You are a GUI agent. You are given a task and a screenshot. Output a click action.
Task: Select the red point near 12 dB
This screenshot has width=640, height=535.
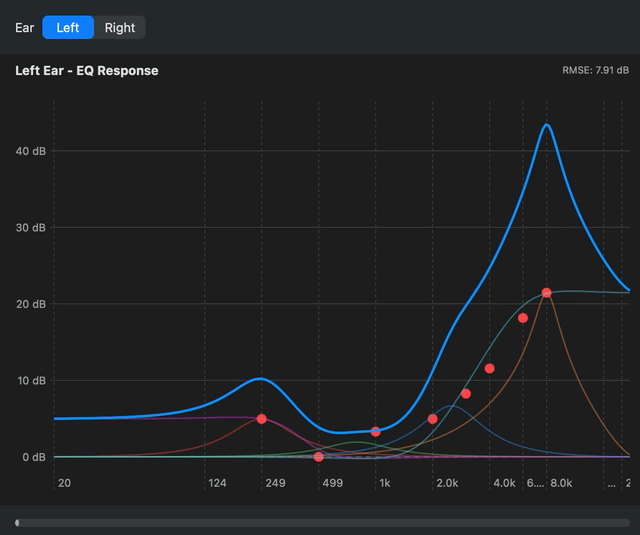[x=490, y=368]
